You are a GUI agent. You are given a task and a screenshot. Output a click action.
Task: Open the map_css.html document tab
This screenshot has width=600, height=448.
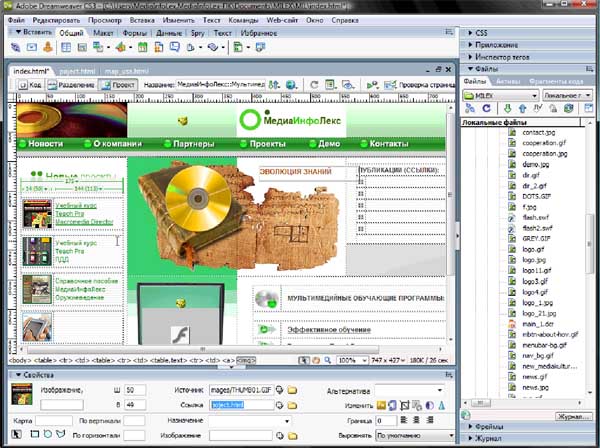(126, 72)
